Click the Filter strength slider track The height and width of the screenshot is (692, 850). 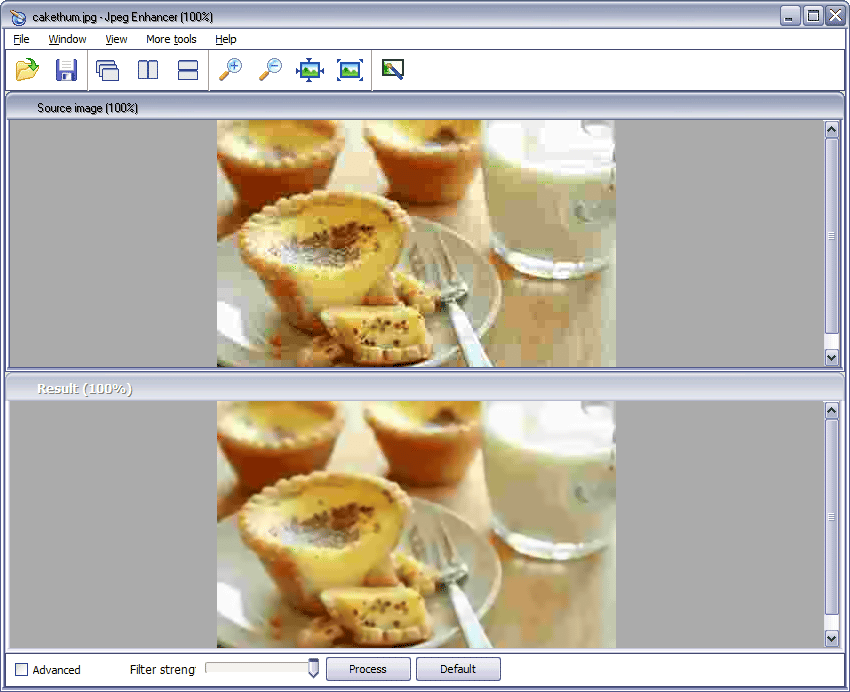256,668
